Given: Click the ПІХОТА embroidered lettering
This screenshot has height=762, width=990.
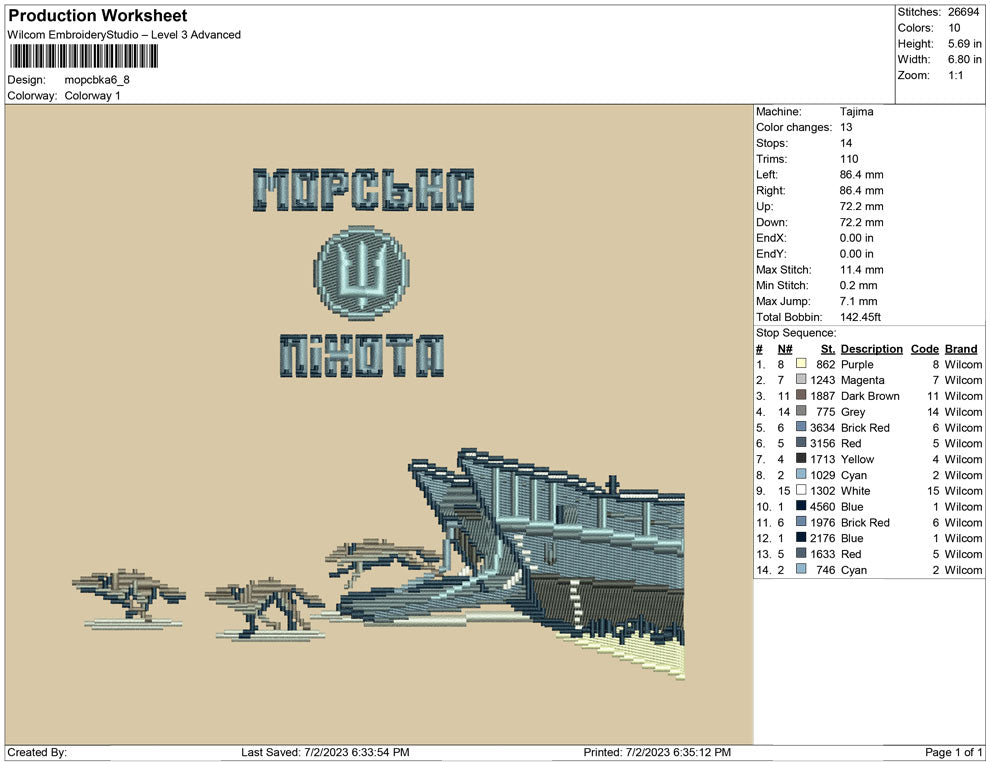Looking at the screenshot, I should click(361, 356).
